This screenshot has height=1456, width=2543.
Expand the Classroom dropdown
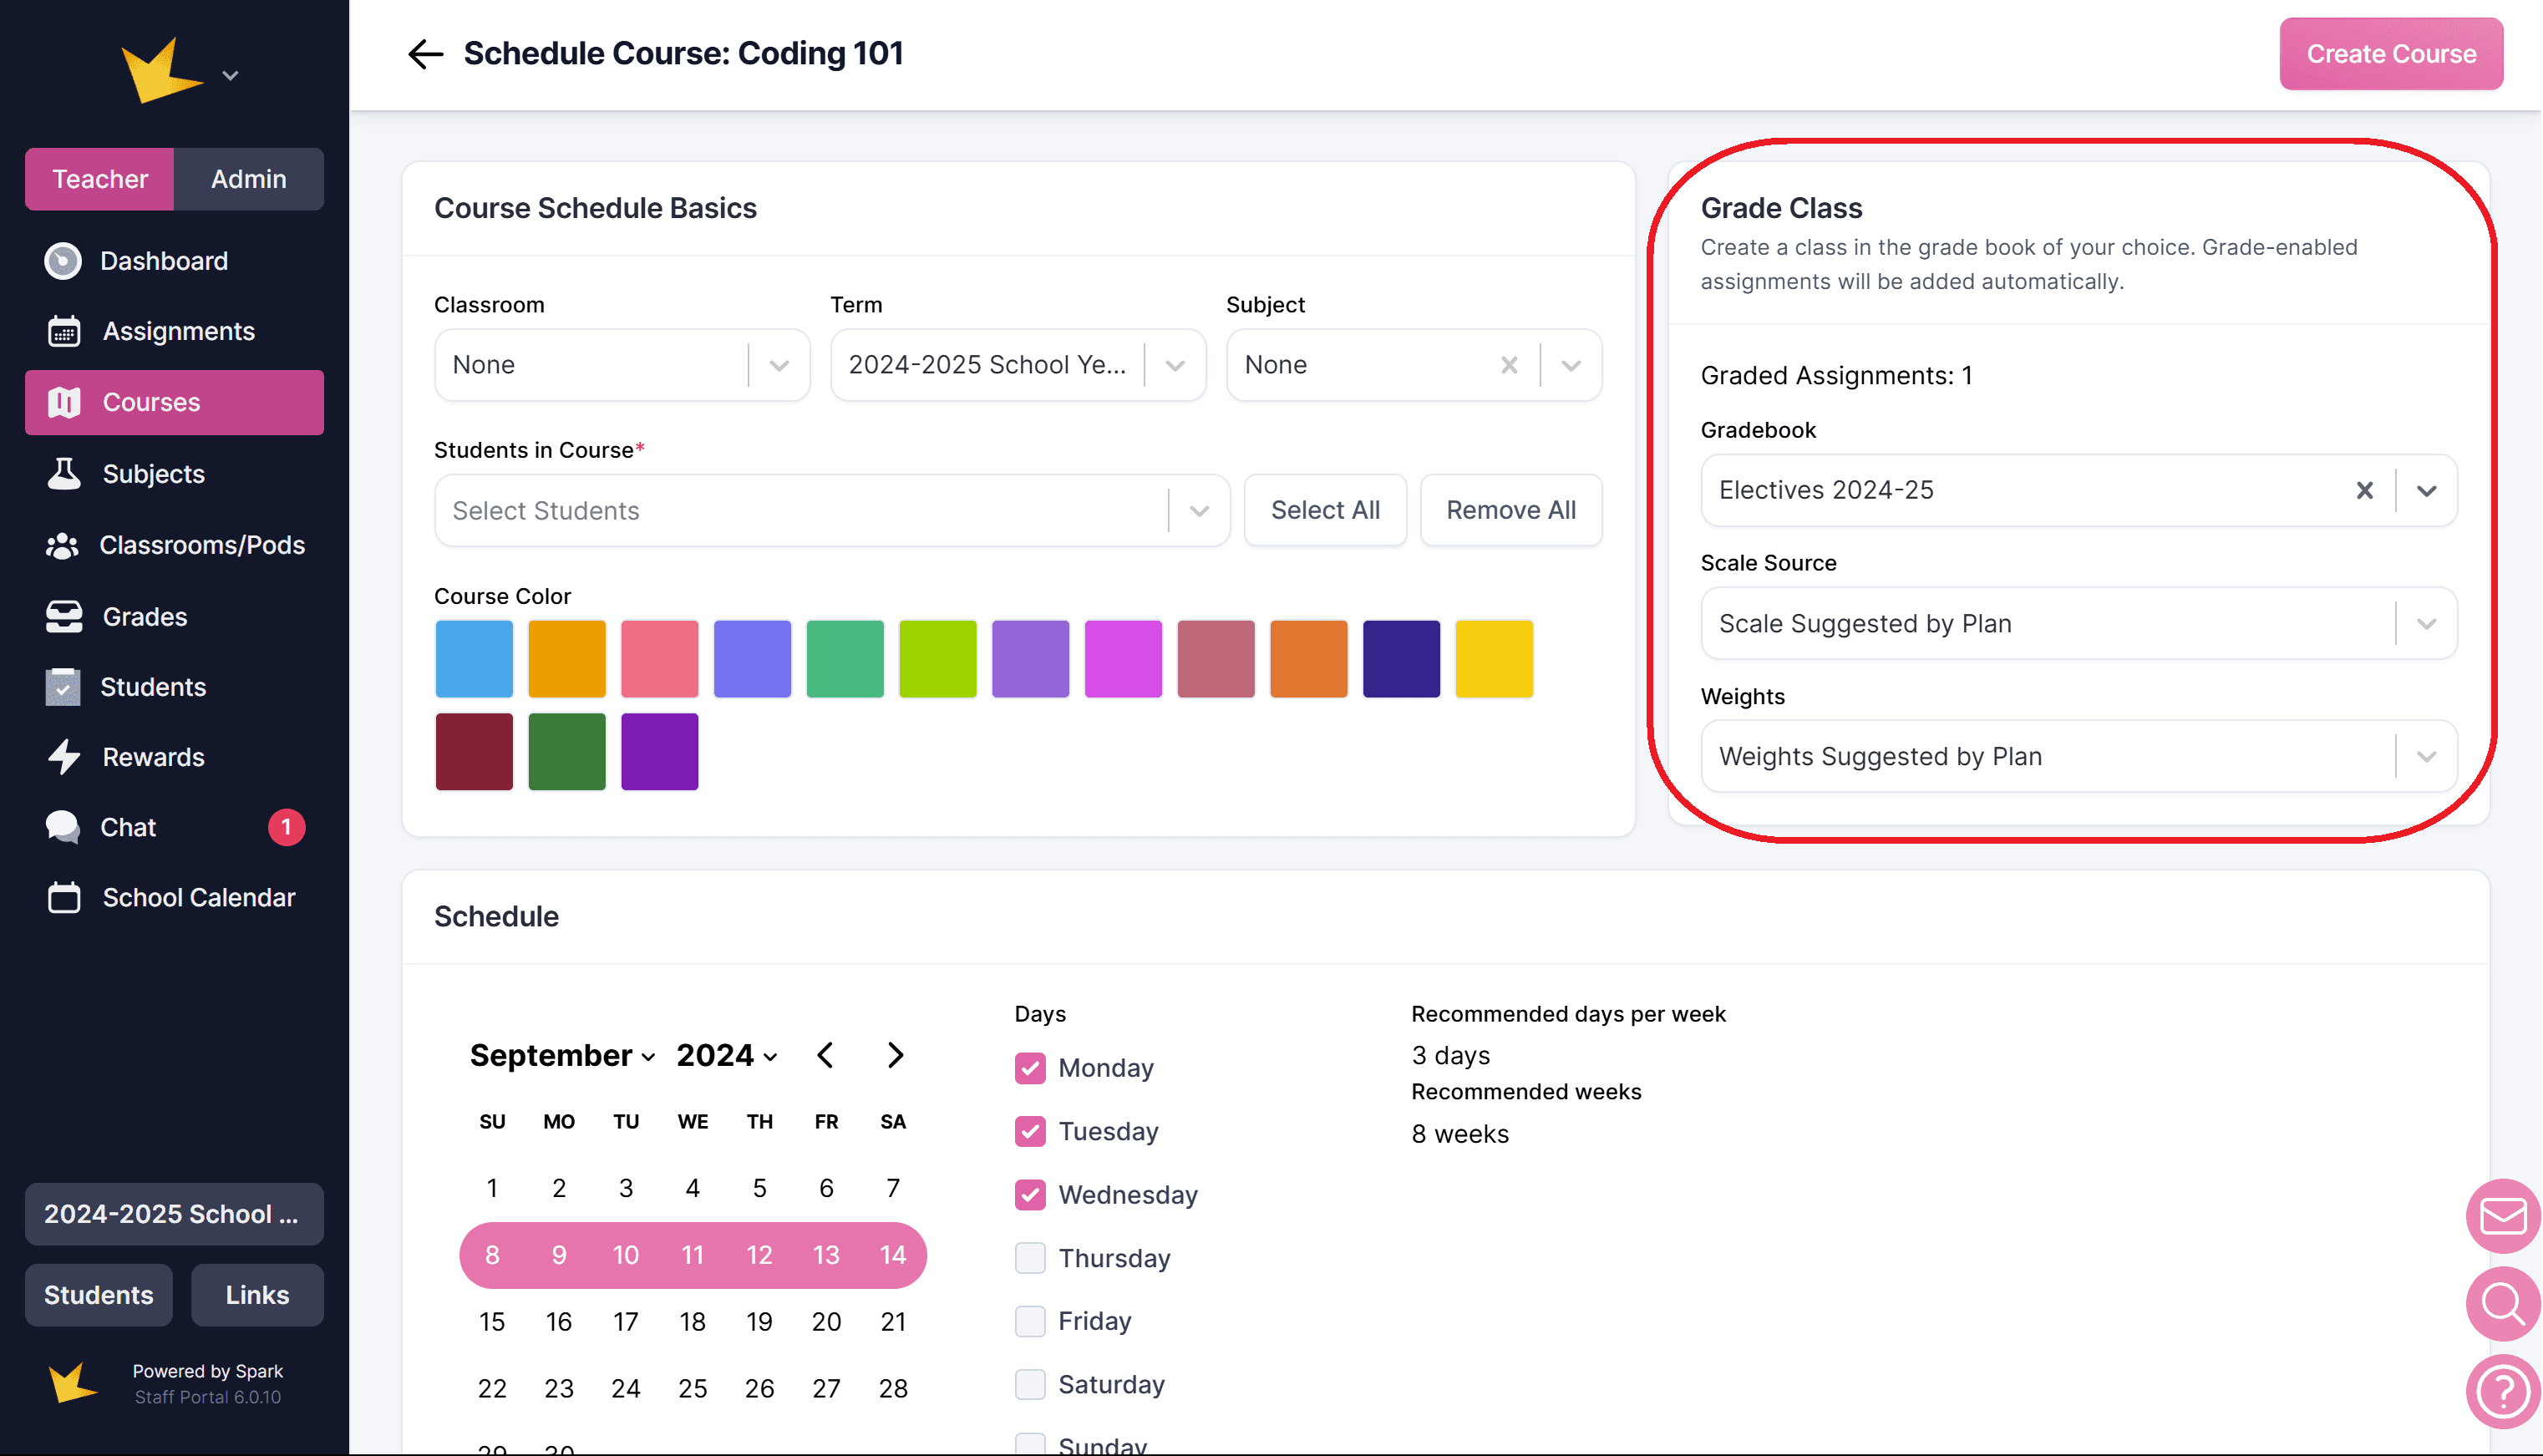779,365
